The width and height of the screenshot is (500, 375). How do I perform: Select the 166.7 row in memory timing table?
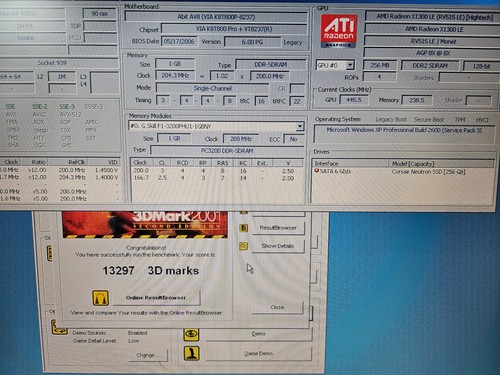(x=217, y=178)
